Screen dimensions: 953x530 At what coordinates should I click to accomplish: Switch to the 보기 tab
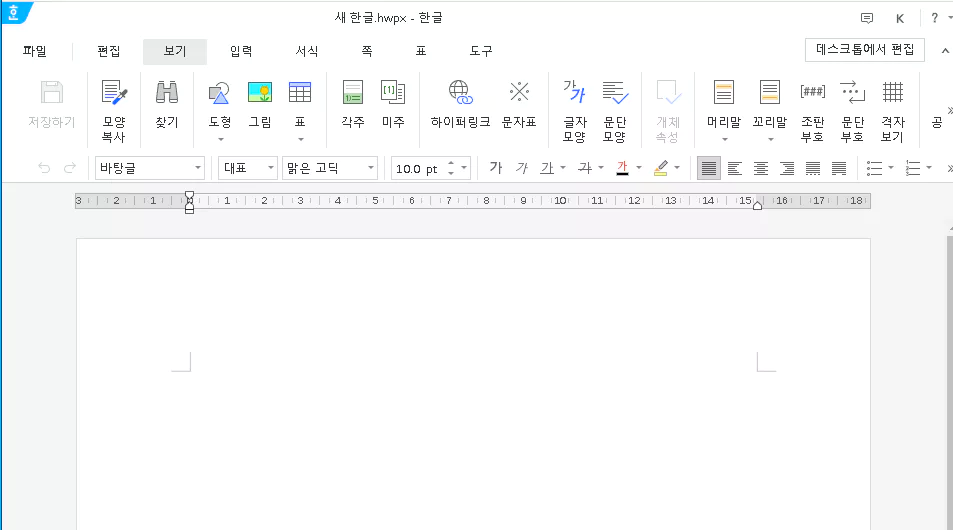[174, 52]
